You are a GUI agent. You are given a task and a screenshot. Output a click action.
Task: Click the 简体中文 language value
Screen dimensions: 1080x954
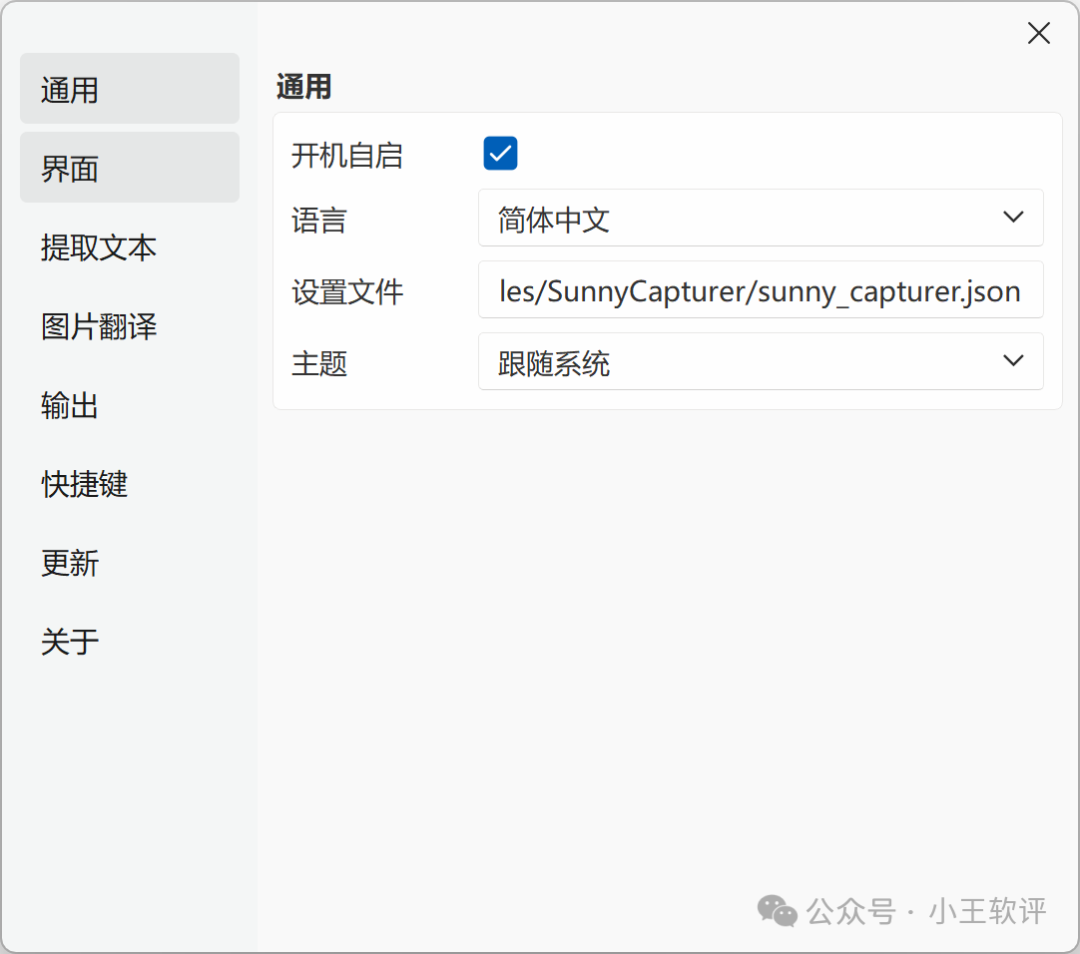(x=553, y=219)
